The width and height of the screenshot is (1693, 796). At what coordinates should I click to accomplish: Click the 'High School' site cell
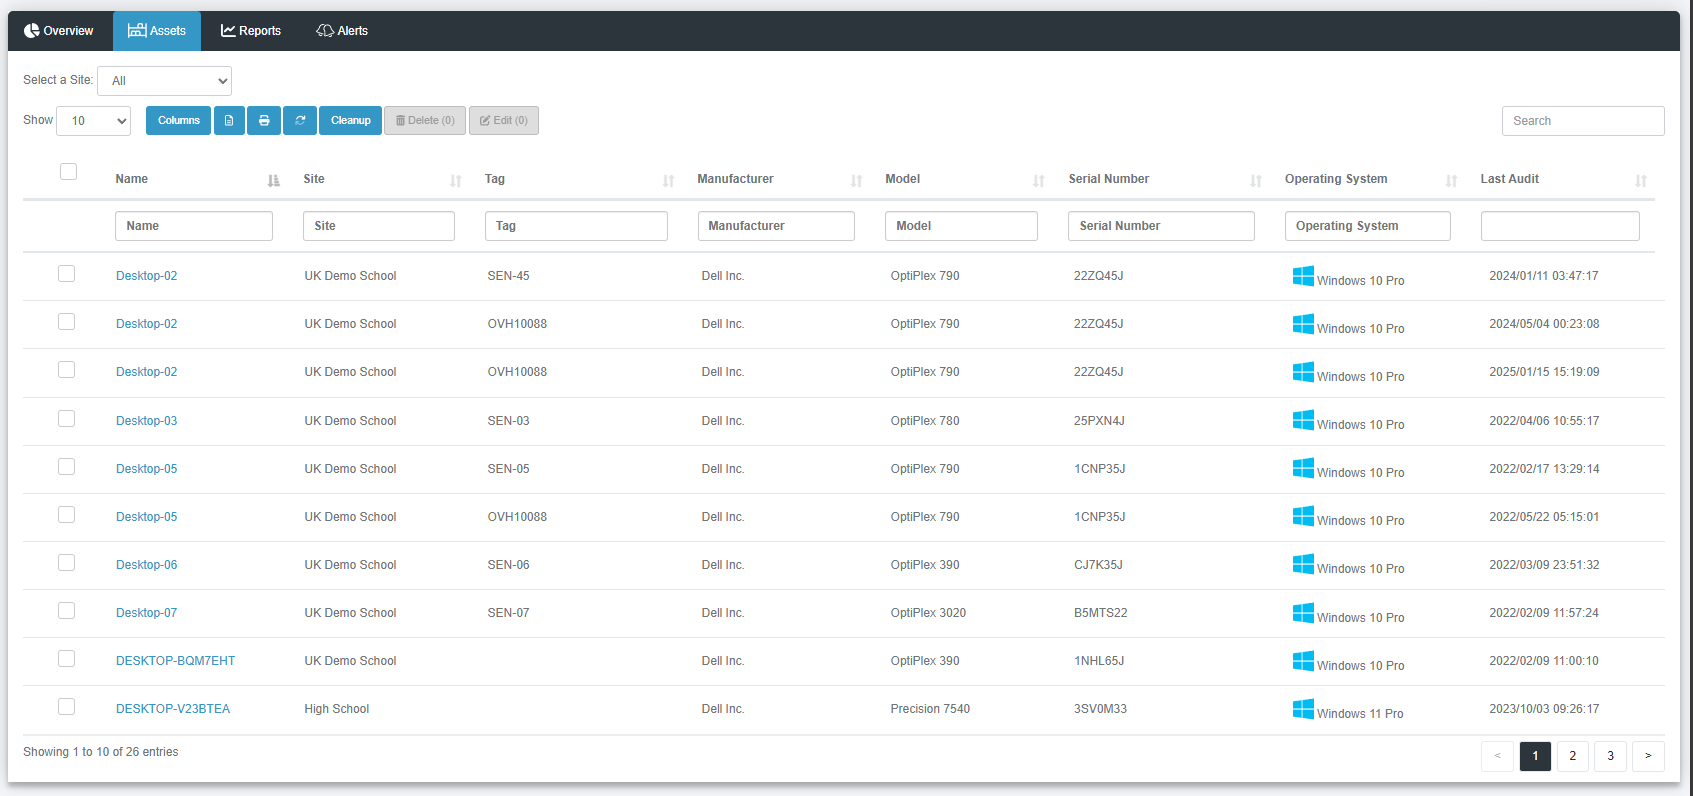click(x=337, y=709)
